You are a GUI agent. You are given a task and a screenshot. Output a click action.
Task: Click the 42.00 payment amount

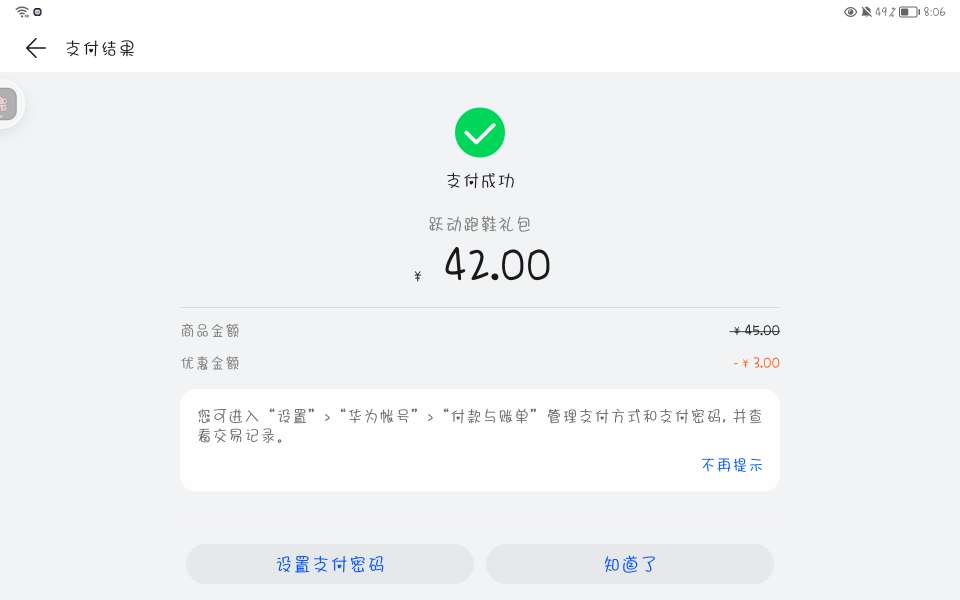click(497, 266)
